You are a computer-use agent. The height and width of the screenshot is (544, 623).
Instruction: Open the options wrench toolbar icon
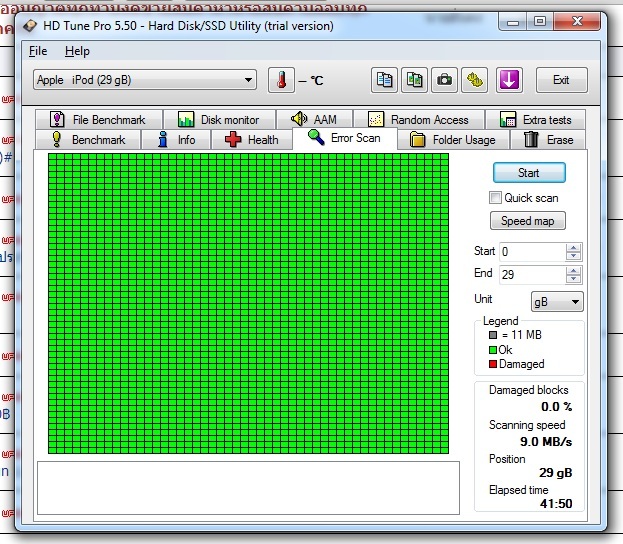[x=474, y=80]
